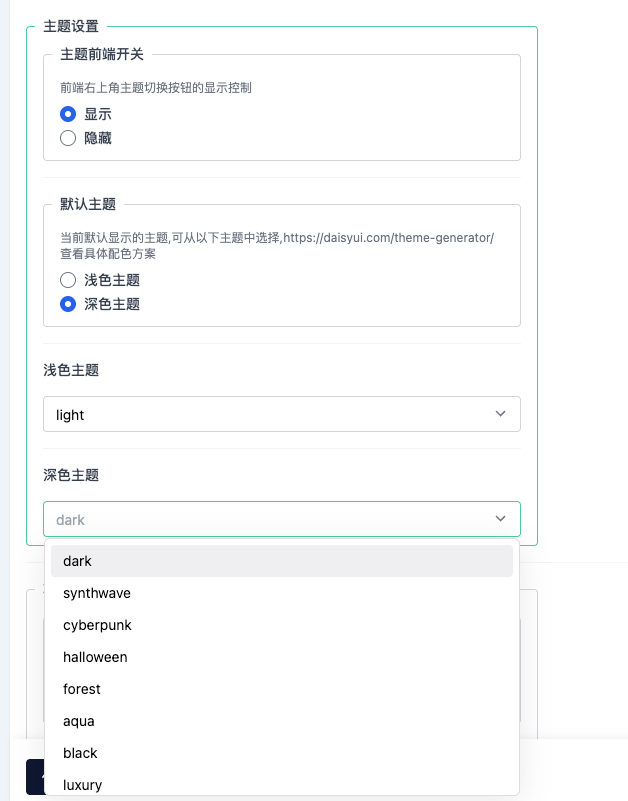Click the chevron arrow in the light theme select
628x801 pixels.
500,414
